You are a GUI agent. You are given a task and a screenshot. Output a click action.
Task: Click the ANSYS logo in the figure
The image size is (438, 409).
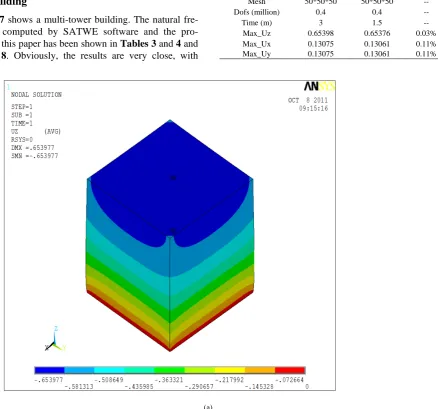[x=319, y=87]
